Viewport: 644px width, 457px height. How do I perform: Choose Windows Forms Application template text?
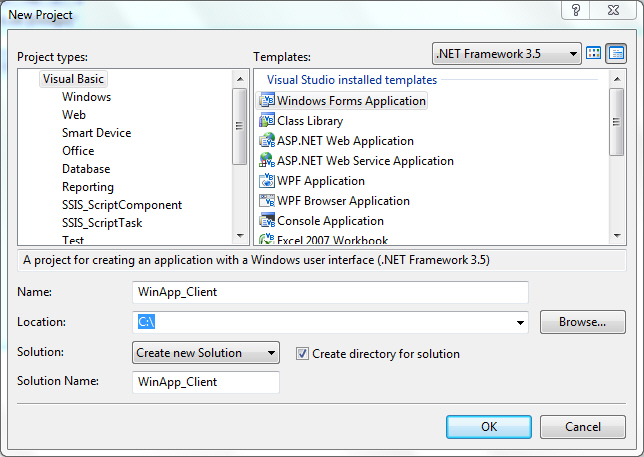coord(351,101)
